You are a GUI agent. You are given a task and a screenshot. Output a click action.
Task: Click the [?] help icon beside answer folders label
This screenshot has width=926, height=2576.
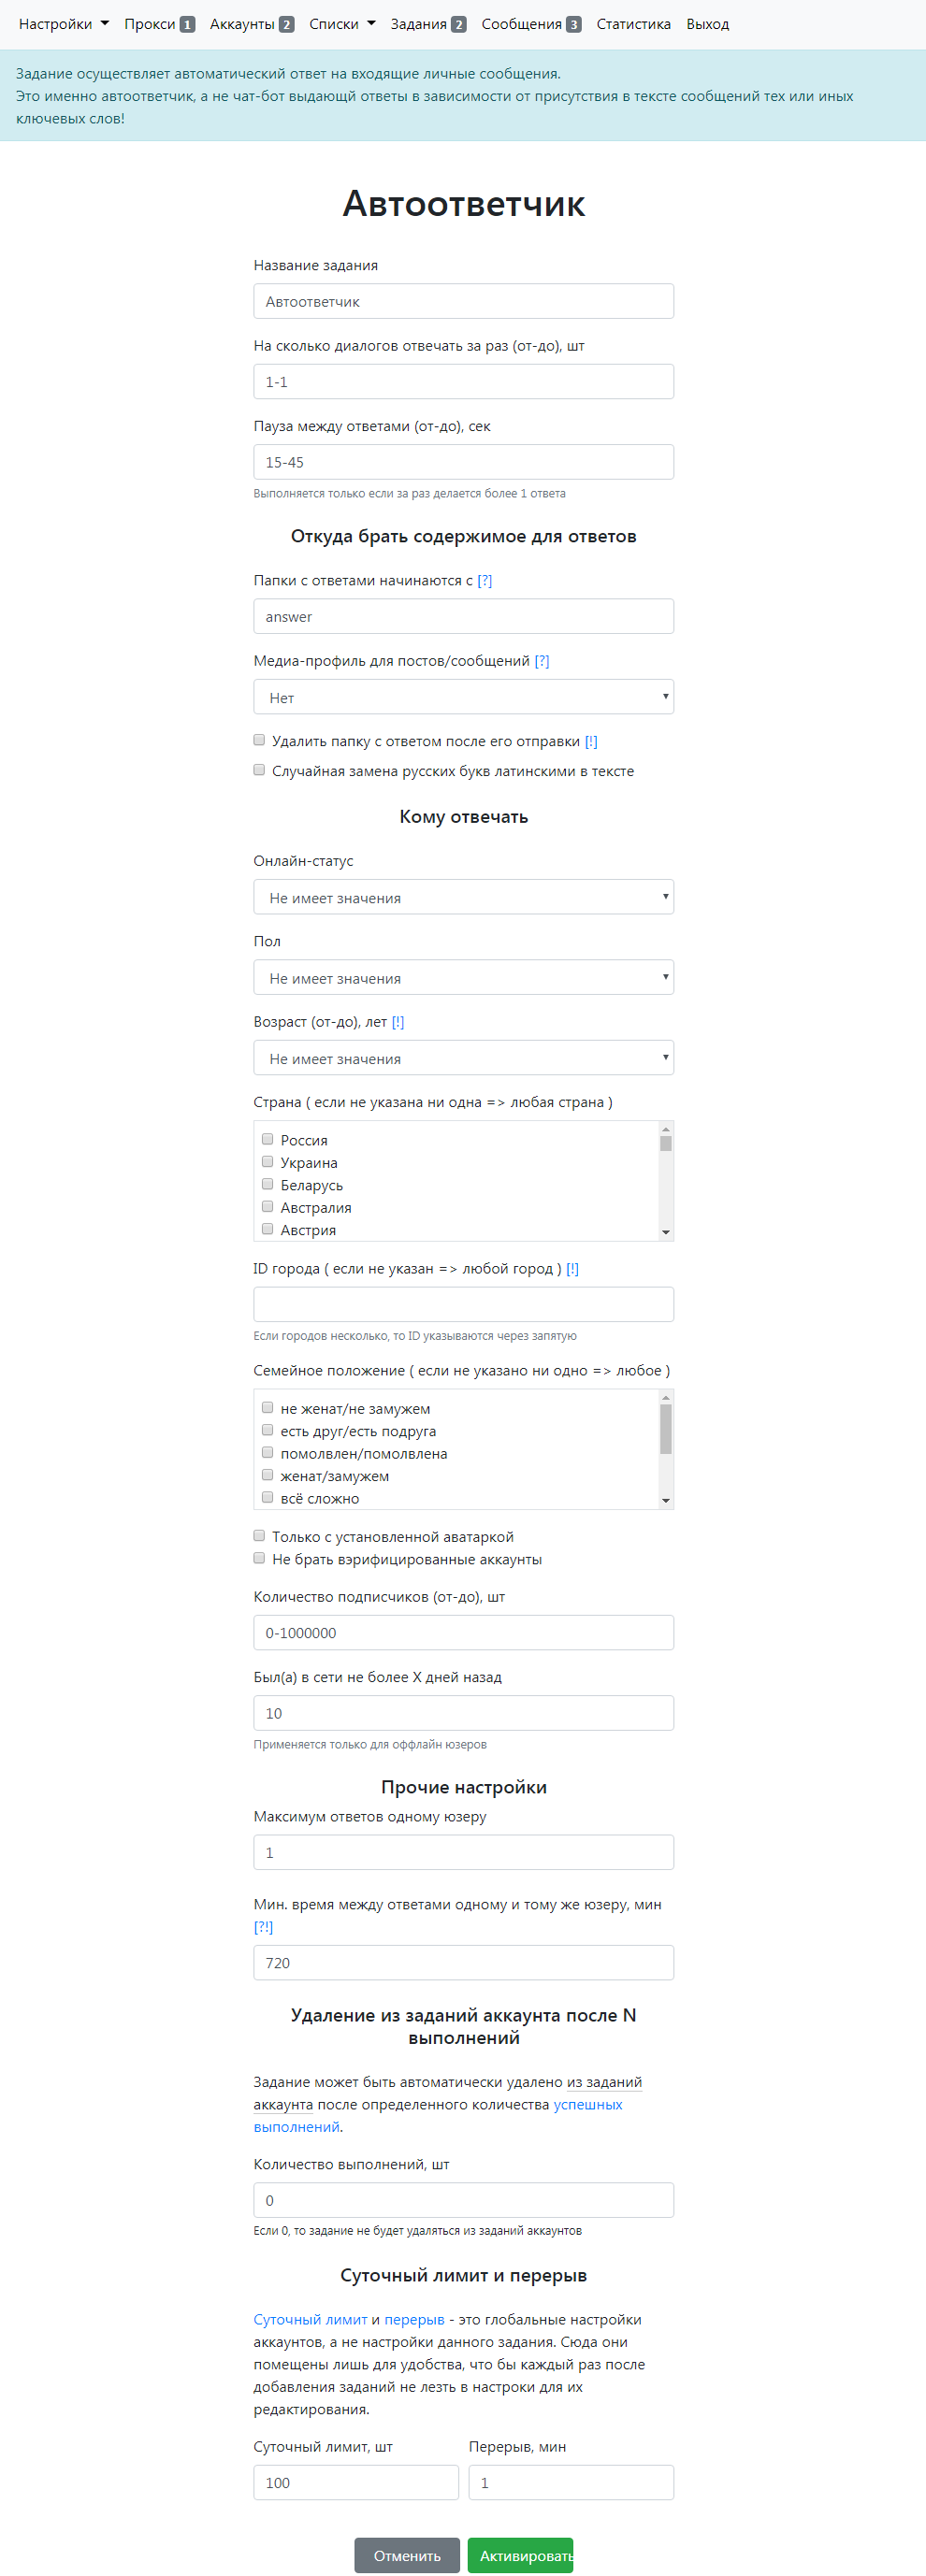(x=484, y=580)
